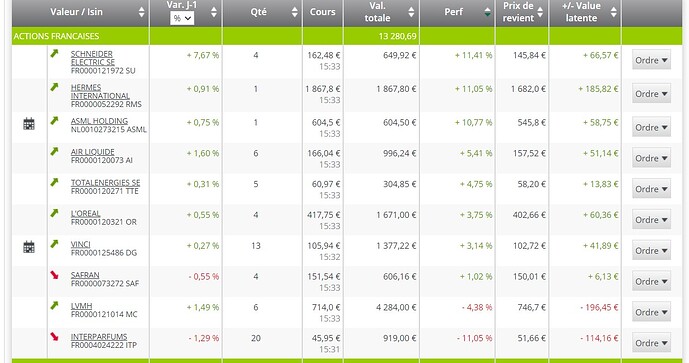Image resolution: width=689 pixels, height=363 pixels.
Task: Click the red down arrow next to Safran
Action: point(54,275)
